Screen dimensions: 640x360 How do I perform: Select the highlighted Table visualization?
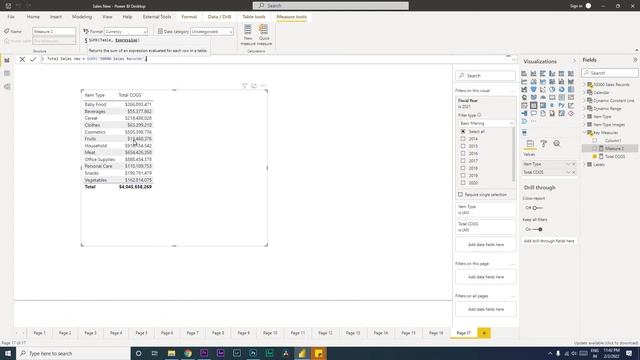(533, 105)
